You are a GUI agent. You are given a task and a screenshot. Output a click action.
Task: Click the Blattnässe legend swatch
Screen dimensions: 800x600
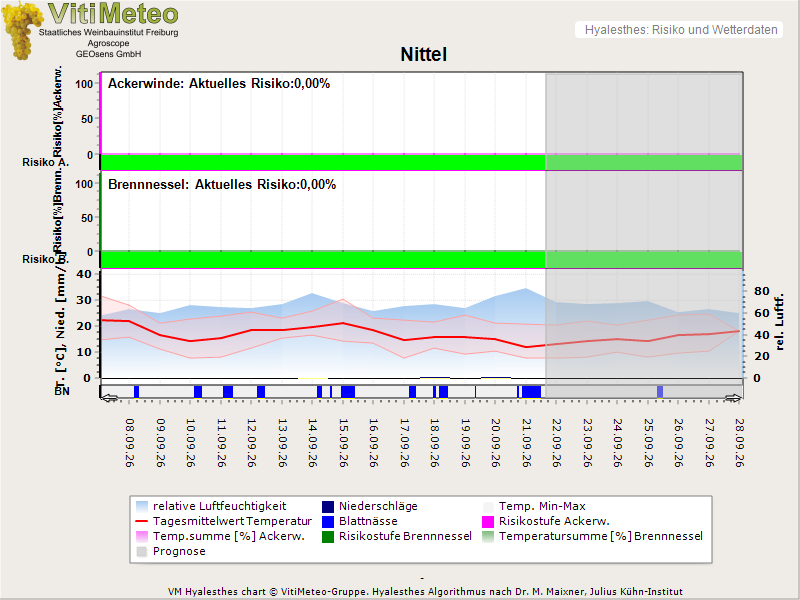click(328, 521)
